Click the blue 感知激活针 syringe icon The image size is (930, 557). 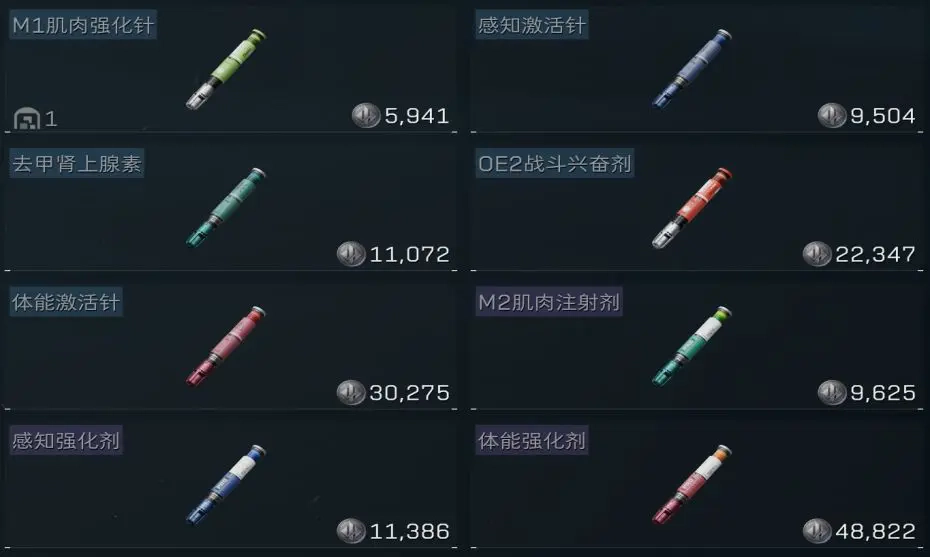point(692,69)
